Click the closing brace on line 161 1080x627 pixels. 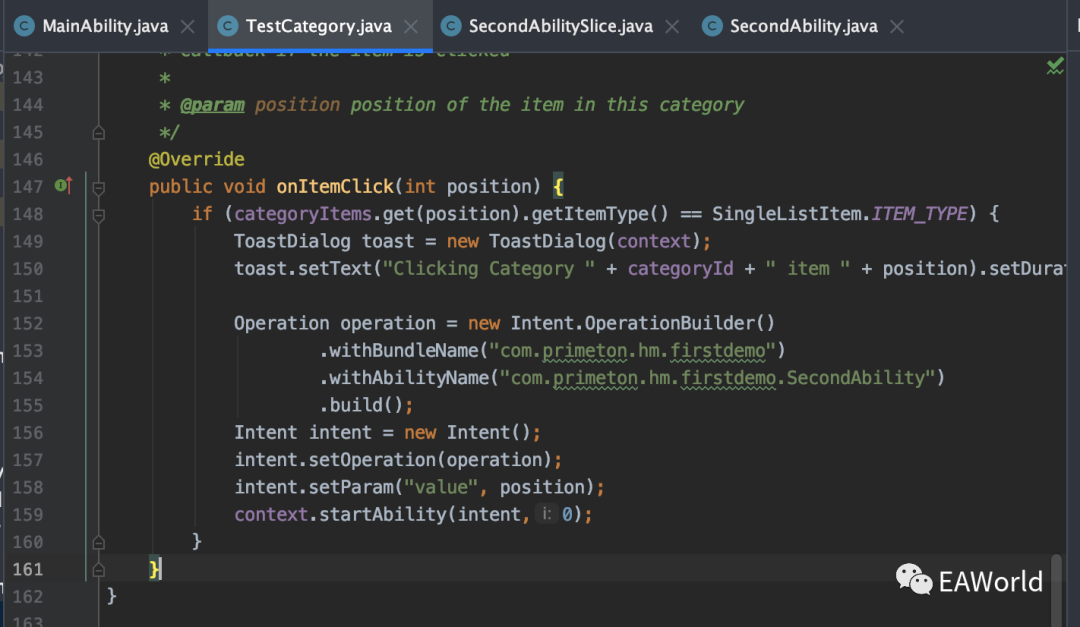tap(154, 569)
